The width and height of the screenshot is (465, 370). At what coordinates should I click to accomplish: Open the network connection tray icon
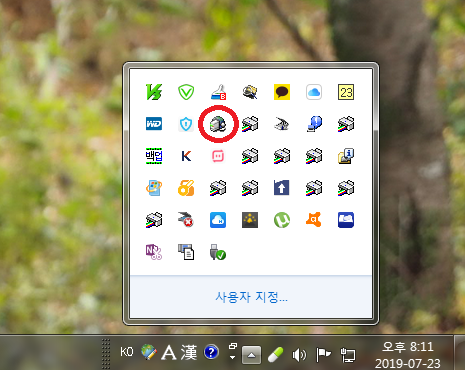348,355
